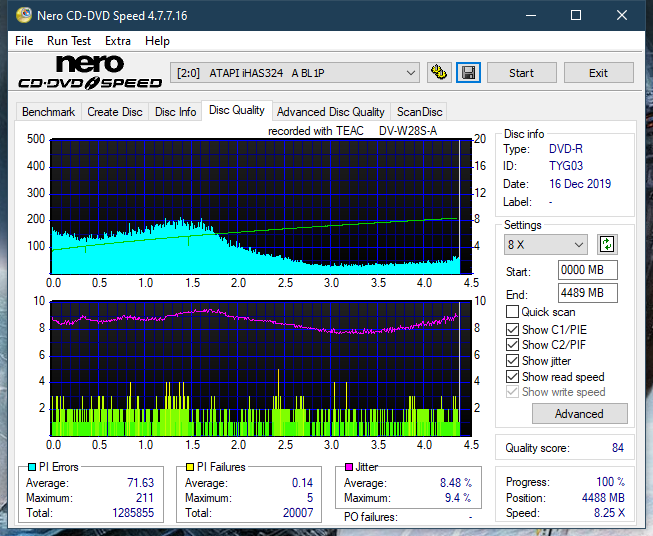Click the disc ID TYG03 text
Image resolution: width=653 pixels, height=536 pixels.
[x=566, y=166]
